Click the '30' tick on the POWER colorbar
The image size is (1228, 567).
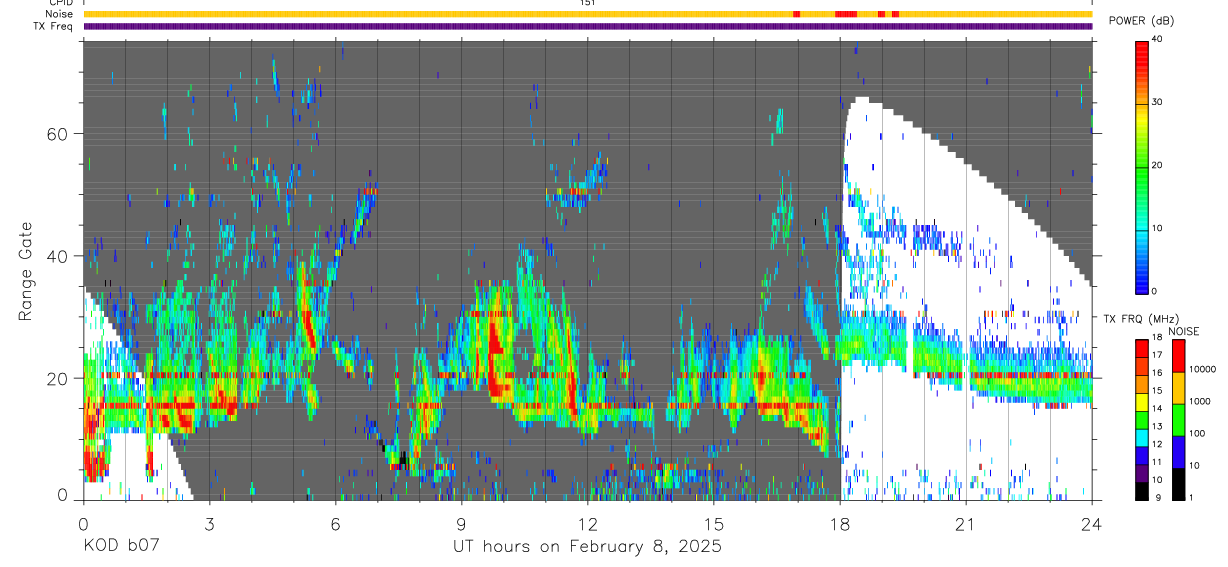tap(1158, 103)
